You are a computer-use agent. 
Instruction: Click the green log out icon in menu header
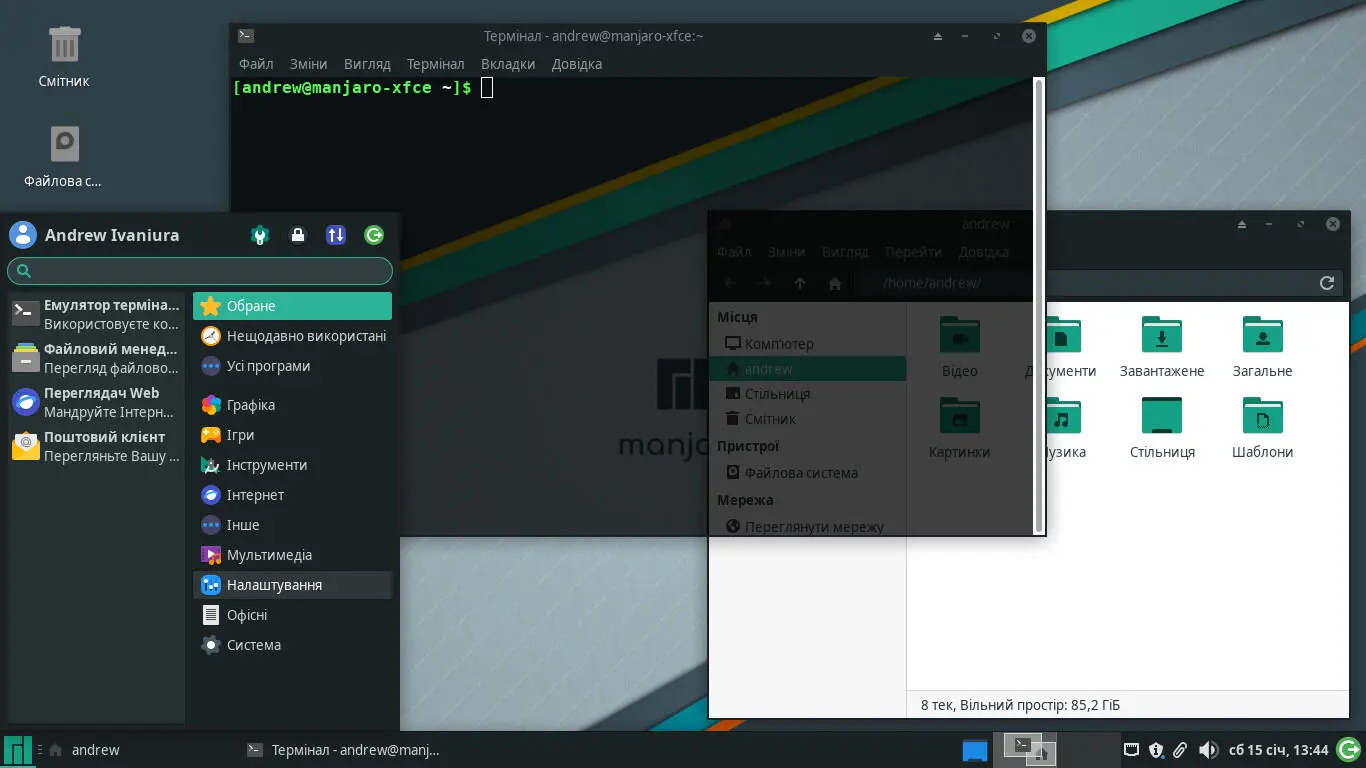coord(374,235)
